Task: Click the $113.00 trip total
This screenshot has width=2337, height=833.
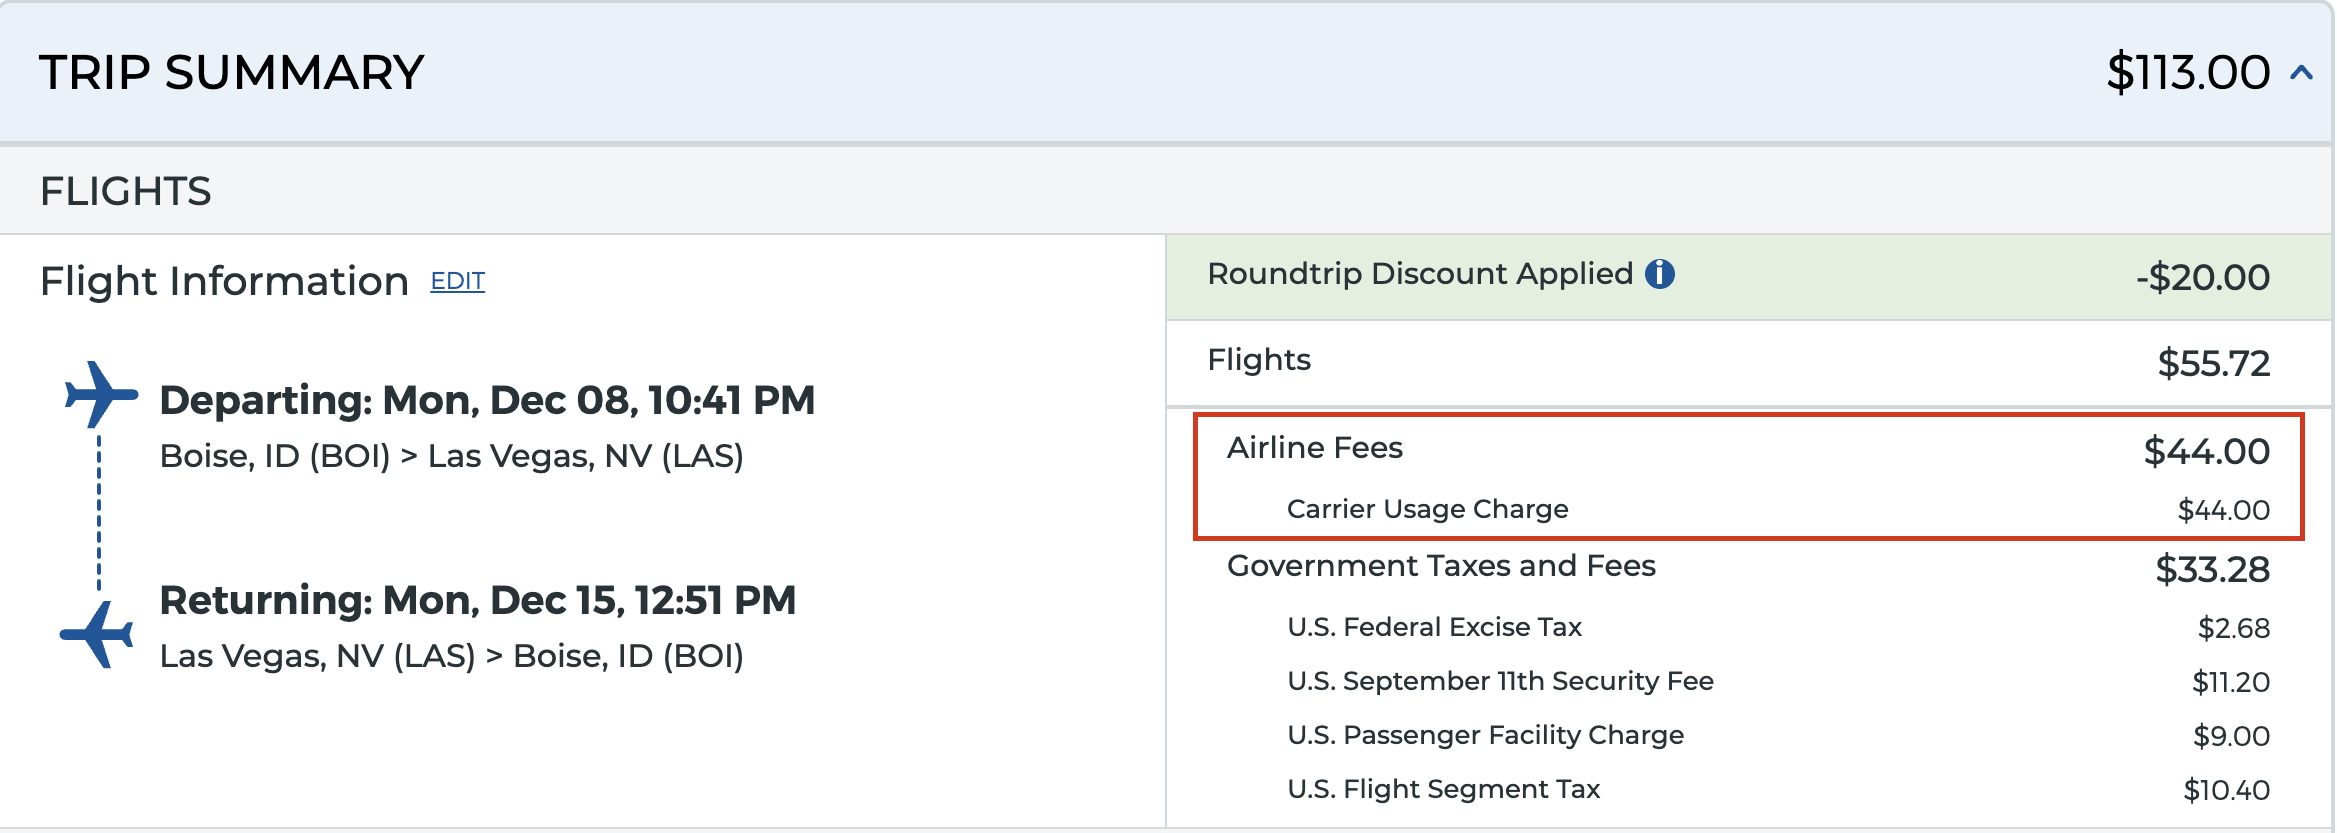Action: pyautogui.click(x=2187, y=73)
